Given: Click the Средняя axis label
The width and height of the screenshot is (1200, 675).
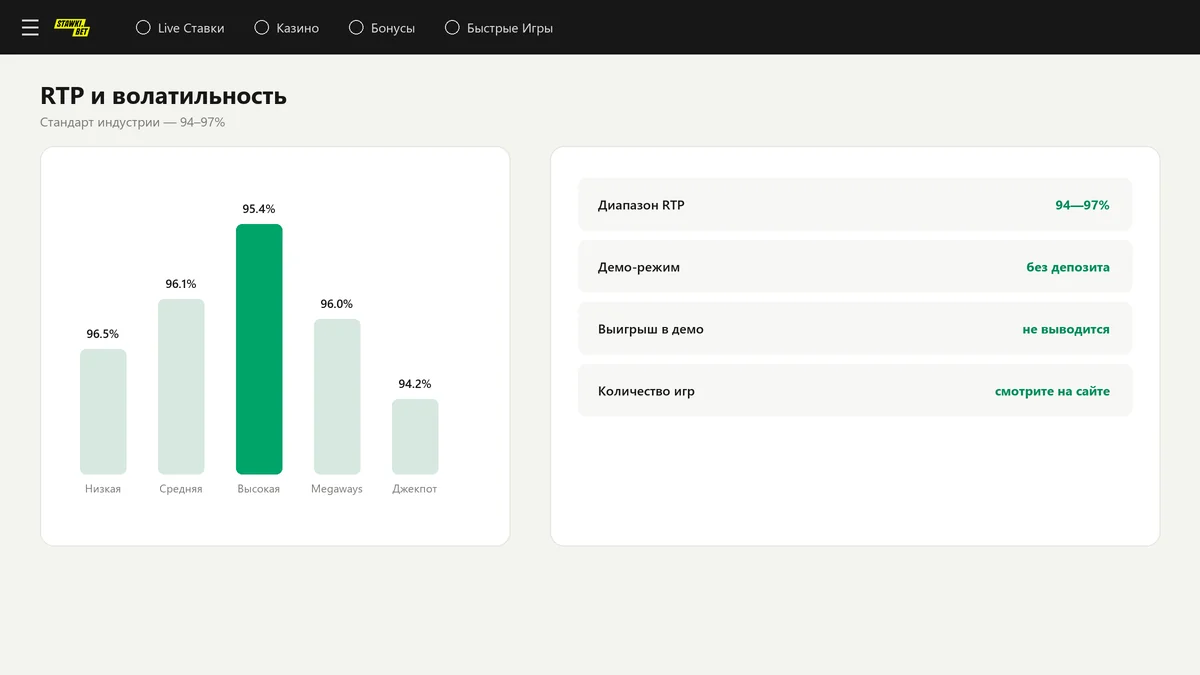Looking at the screenshot, I should [181, 489].
